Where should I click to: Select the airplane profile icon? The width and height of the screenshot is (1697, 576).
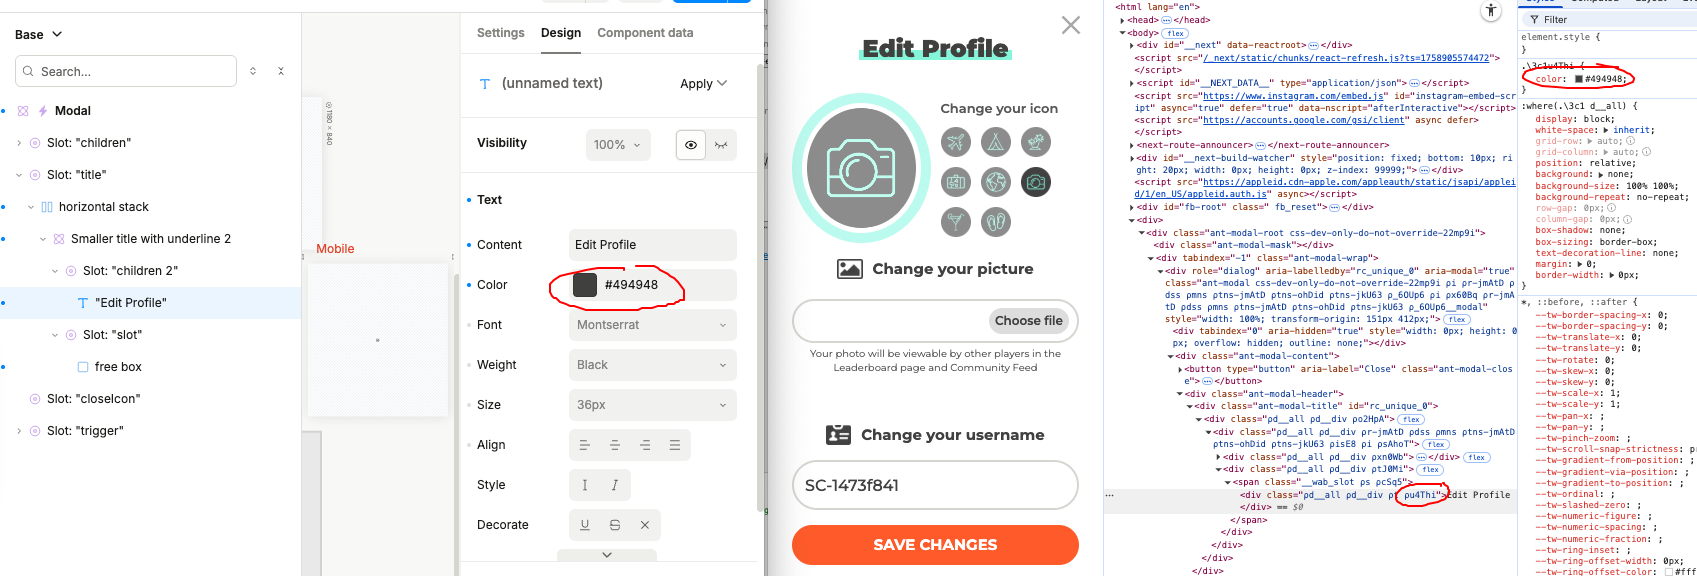[956, 142]
